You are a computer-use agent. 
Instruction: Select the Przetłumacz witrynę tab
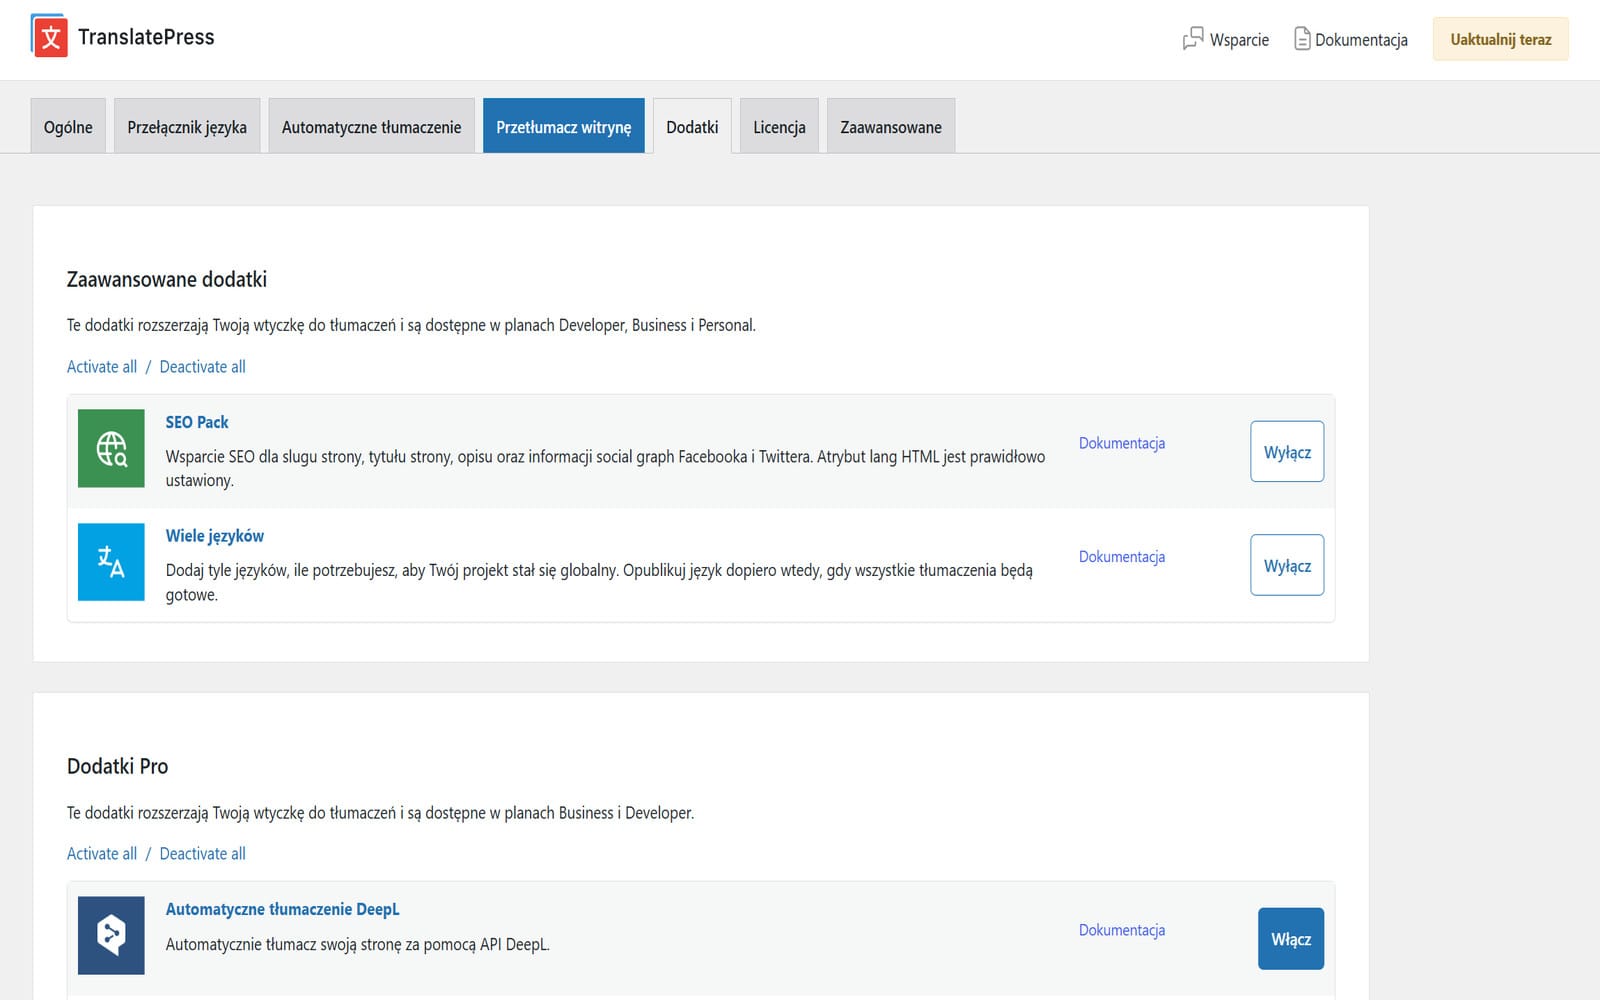click(x=564, y=126)
